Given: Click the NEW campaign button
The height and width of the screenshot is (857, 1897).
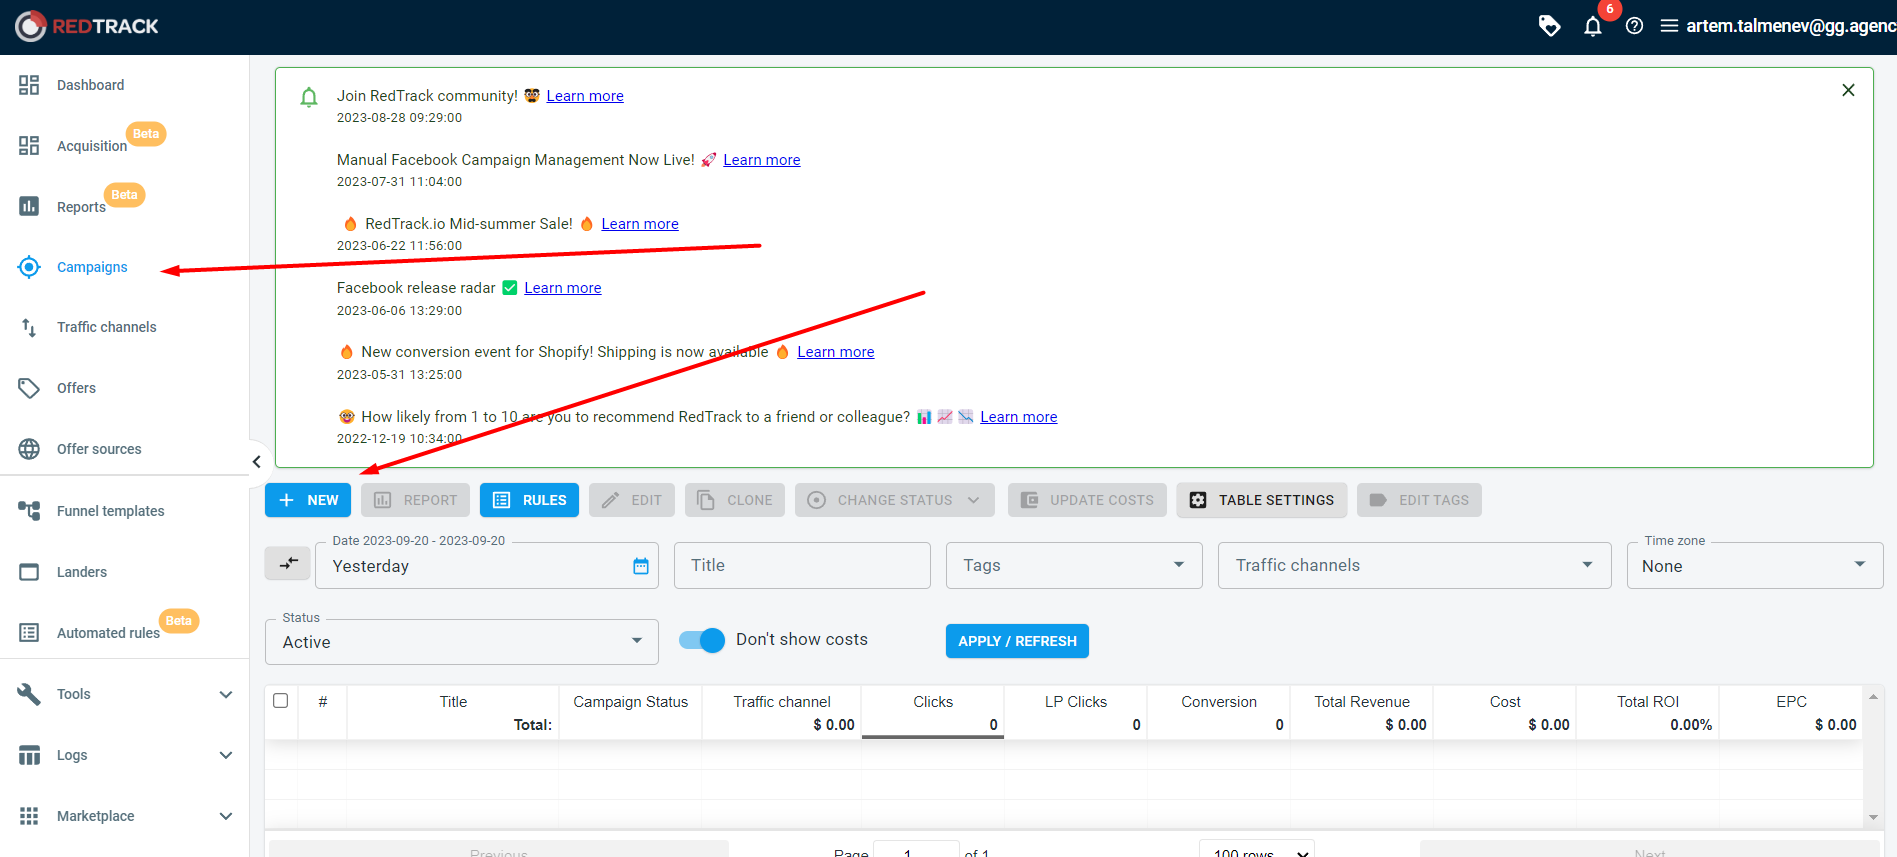Looking at the screenshot, I should pyautogui.click(x=308, y=500).
